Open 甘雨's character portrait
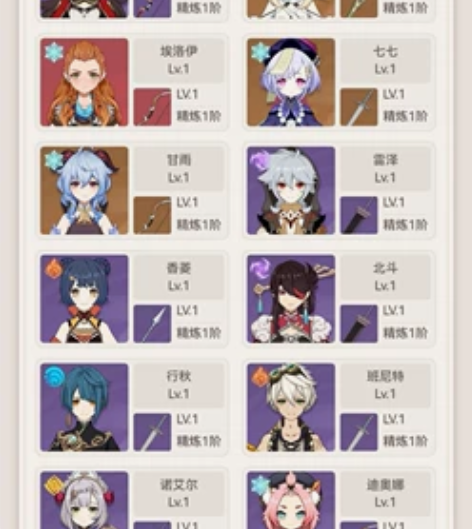This screenshot has width=472, height=529. pos(84,191)
